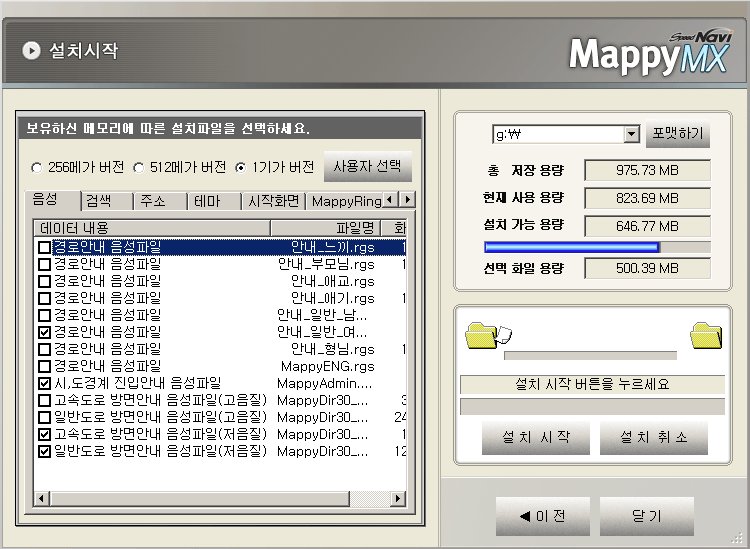Click the 데이터 내용 column header

coord(152,228)
